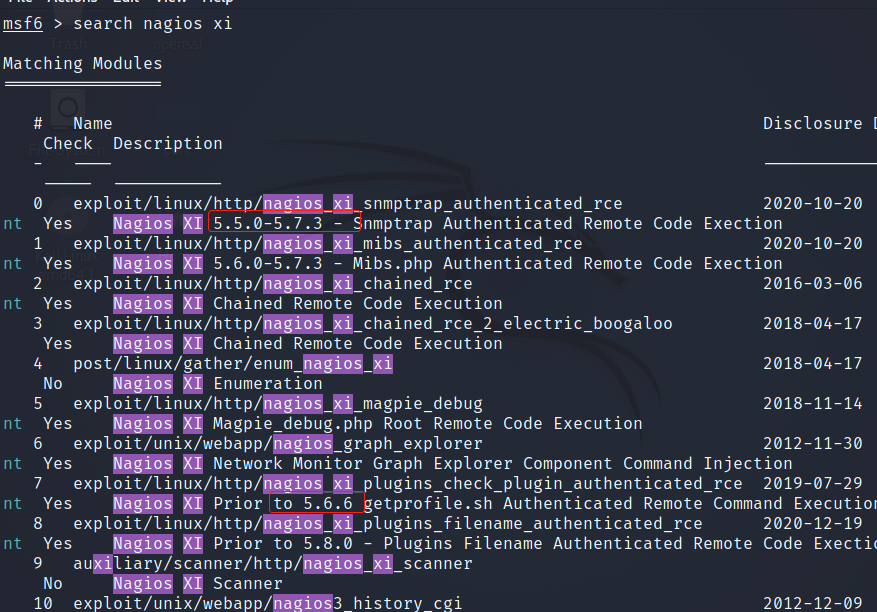Click disclosure date 2020-12-19
The height and width of the screenshot is (612, 877).
tap(813, 524)
